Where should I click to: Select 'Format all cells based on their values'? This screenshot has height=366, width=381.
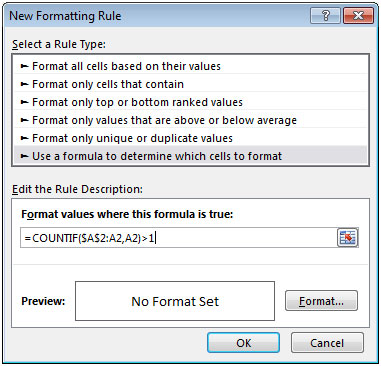(190, 66)
